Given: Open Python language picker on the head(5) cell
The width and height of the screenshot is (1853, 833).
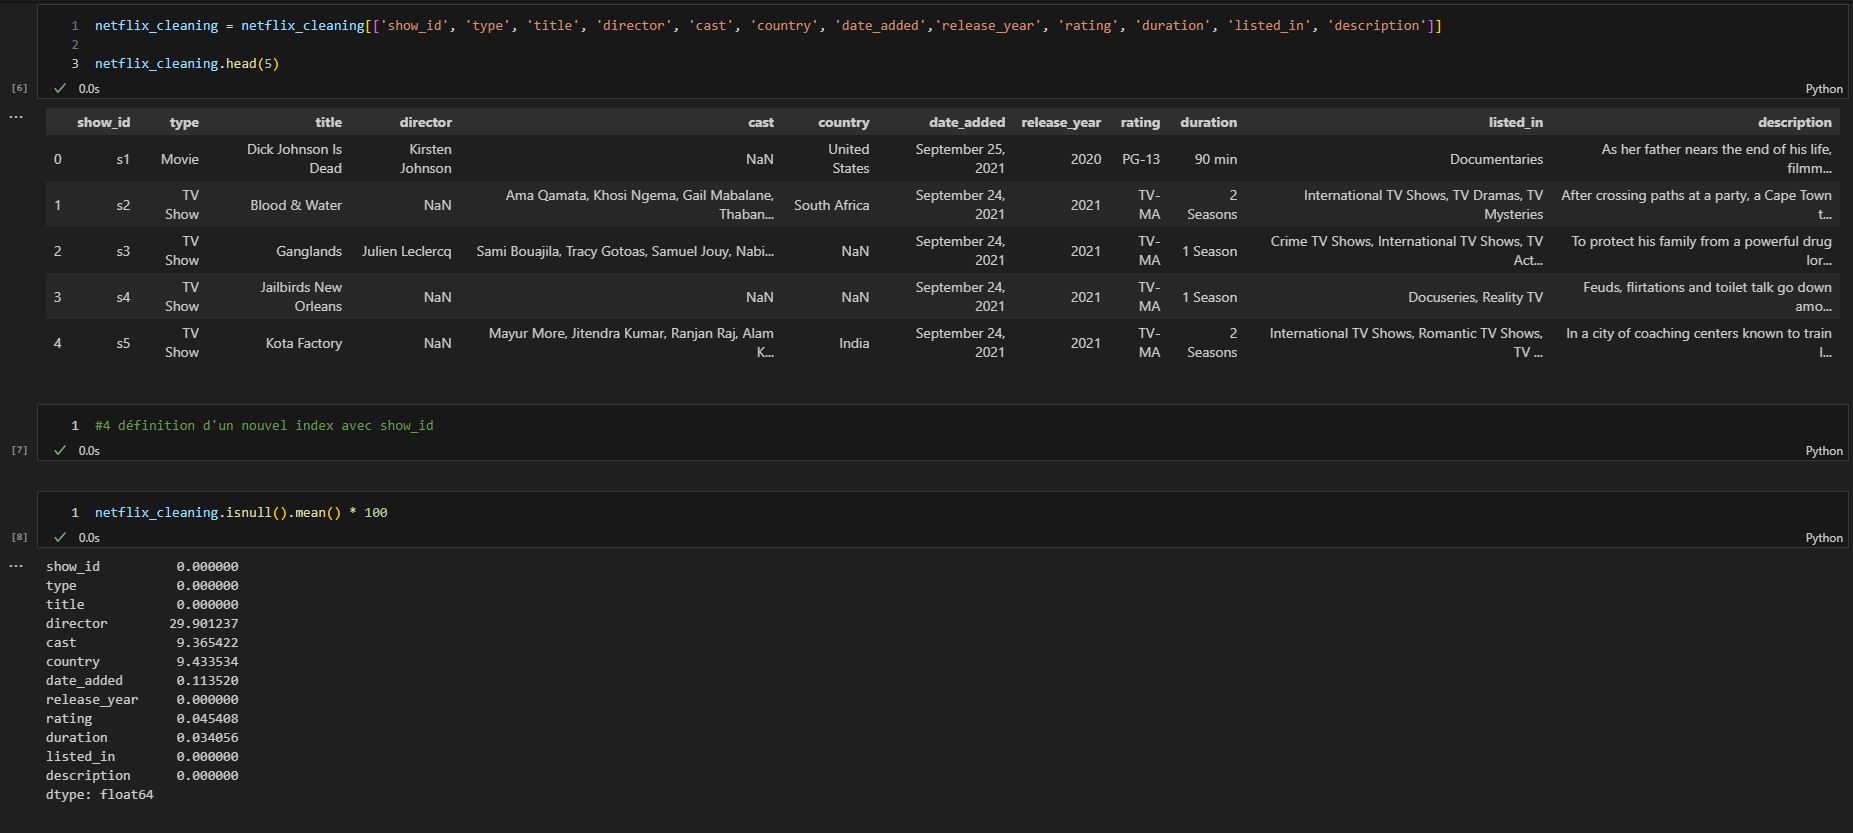Looking at the screenshot, I should (1823, 89).
